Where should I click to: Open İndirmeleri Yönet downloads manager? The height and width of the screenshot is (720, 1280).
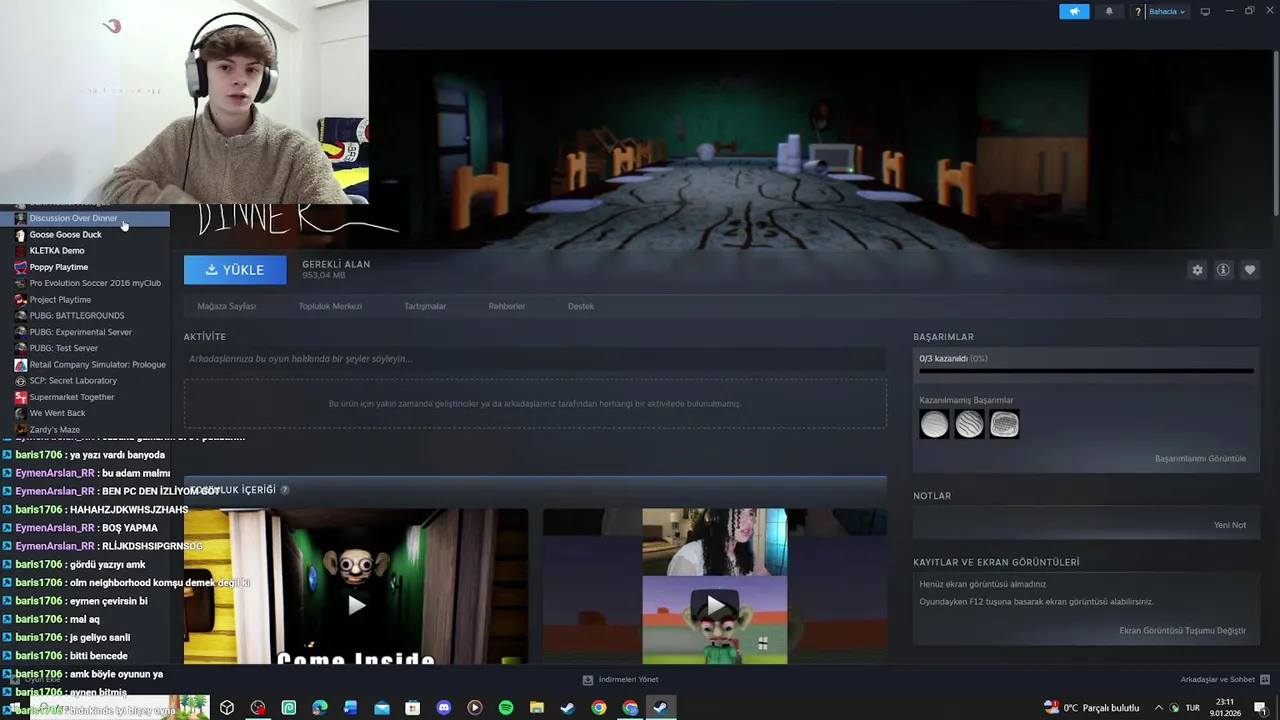pos(621,680)
